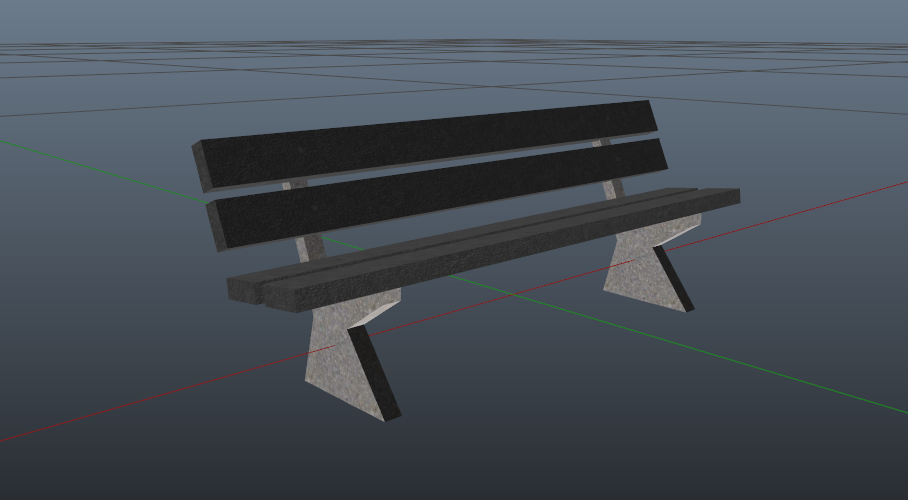Pick the right support post between backrest planks
Screen dimensions: 908x500
pyautogui.click(x=603, y=144)
